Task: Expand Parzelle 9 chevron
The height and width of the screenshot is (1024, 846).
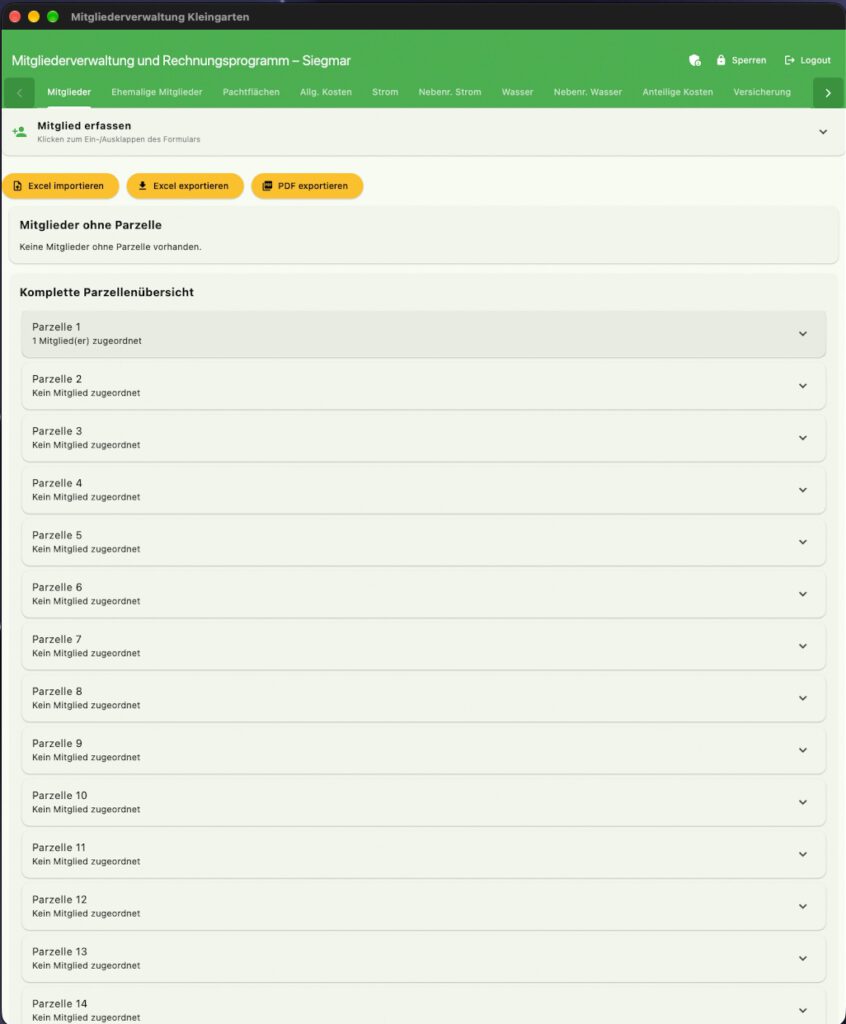Action: (803, 750)
